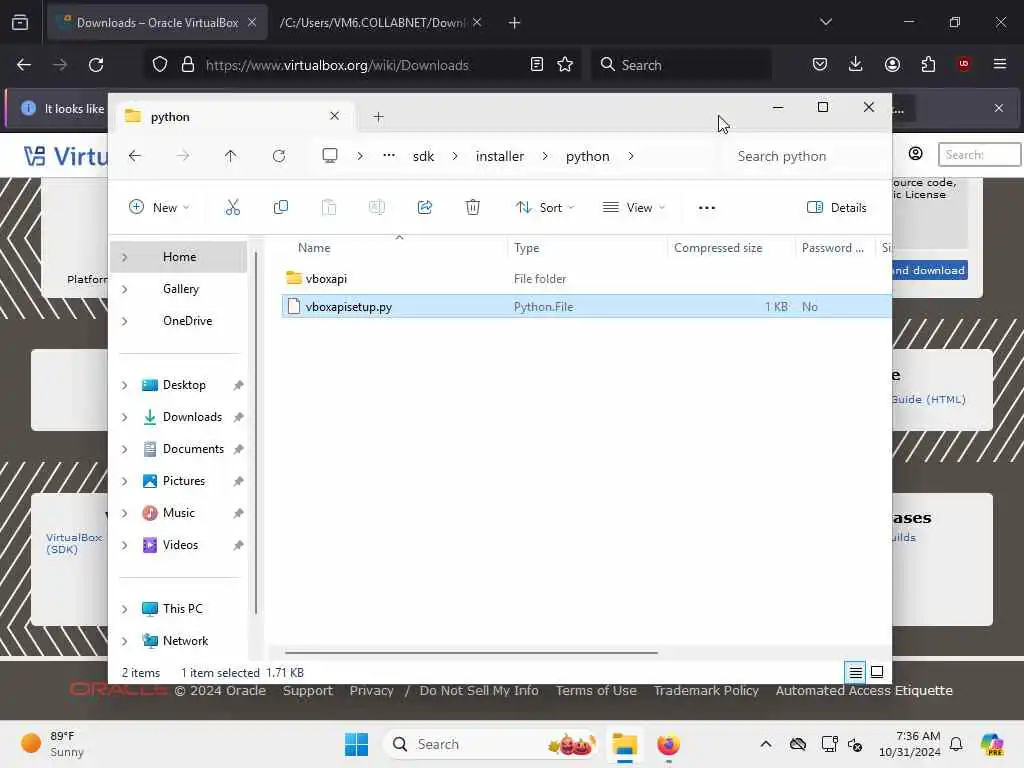Viewport: 1024px width, 768px height.
Task: Expand the OneDrive tree node
Action: tap(124, 321)
